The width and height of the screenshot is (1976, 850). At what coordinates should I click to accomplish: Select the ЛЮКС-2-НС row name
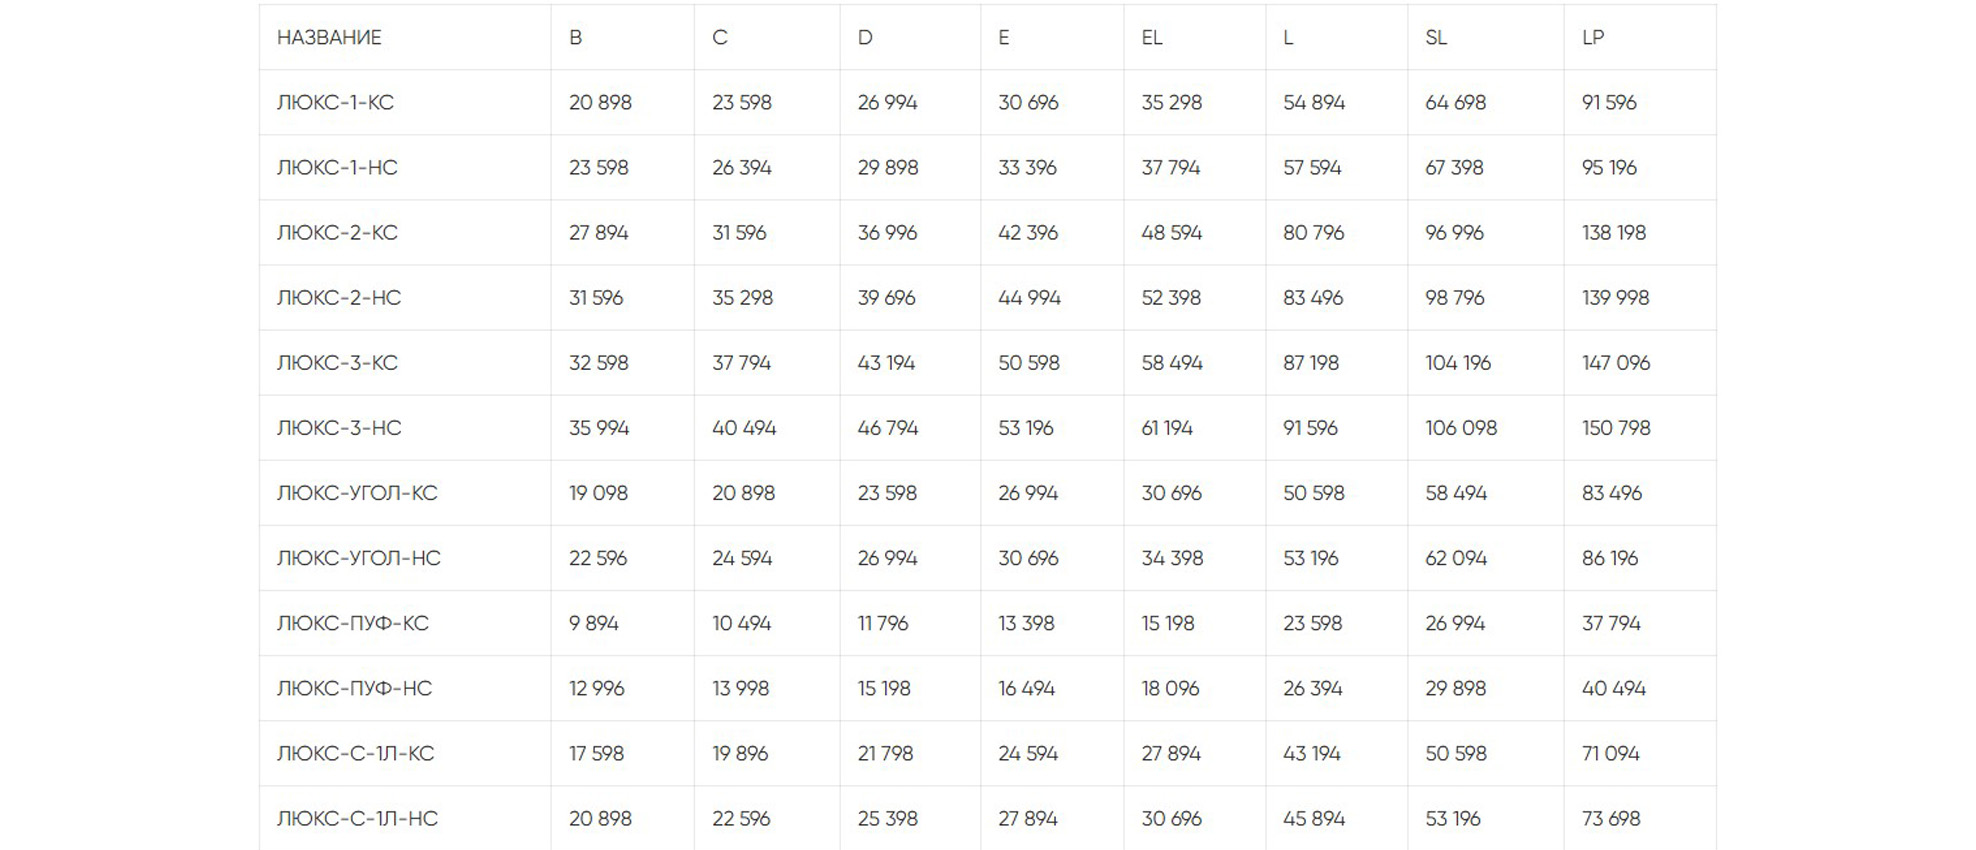[x=339, y=298]
